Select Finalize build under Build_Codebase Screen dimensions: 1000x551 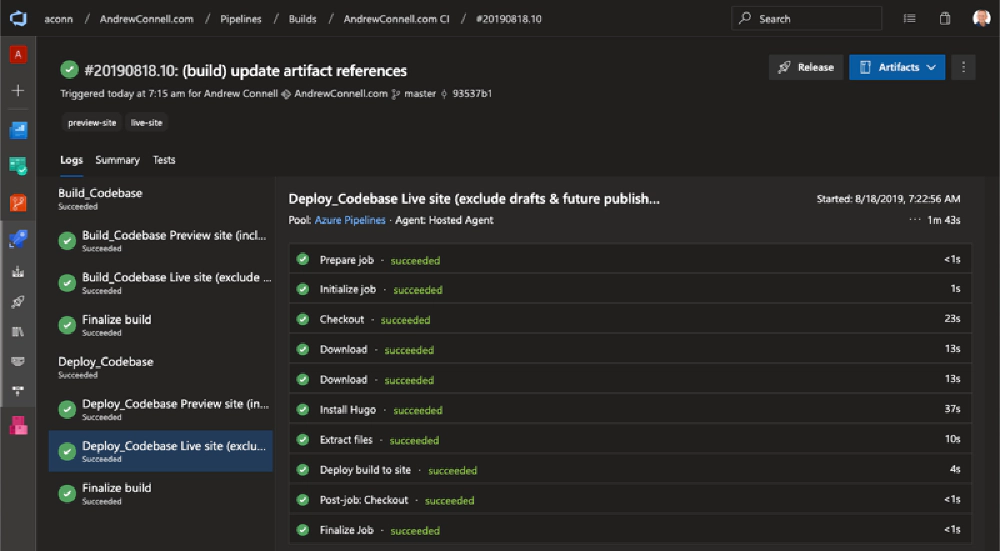click(161, 325)
